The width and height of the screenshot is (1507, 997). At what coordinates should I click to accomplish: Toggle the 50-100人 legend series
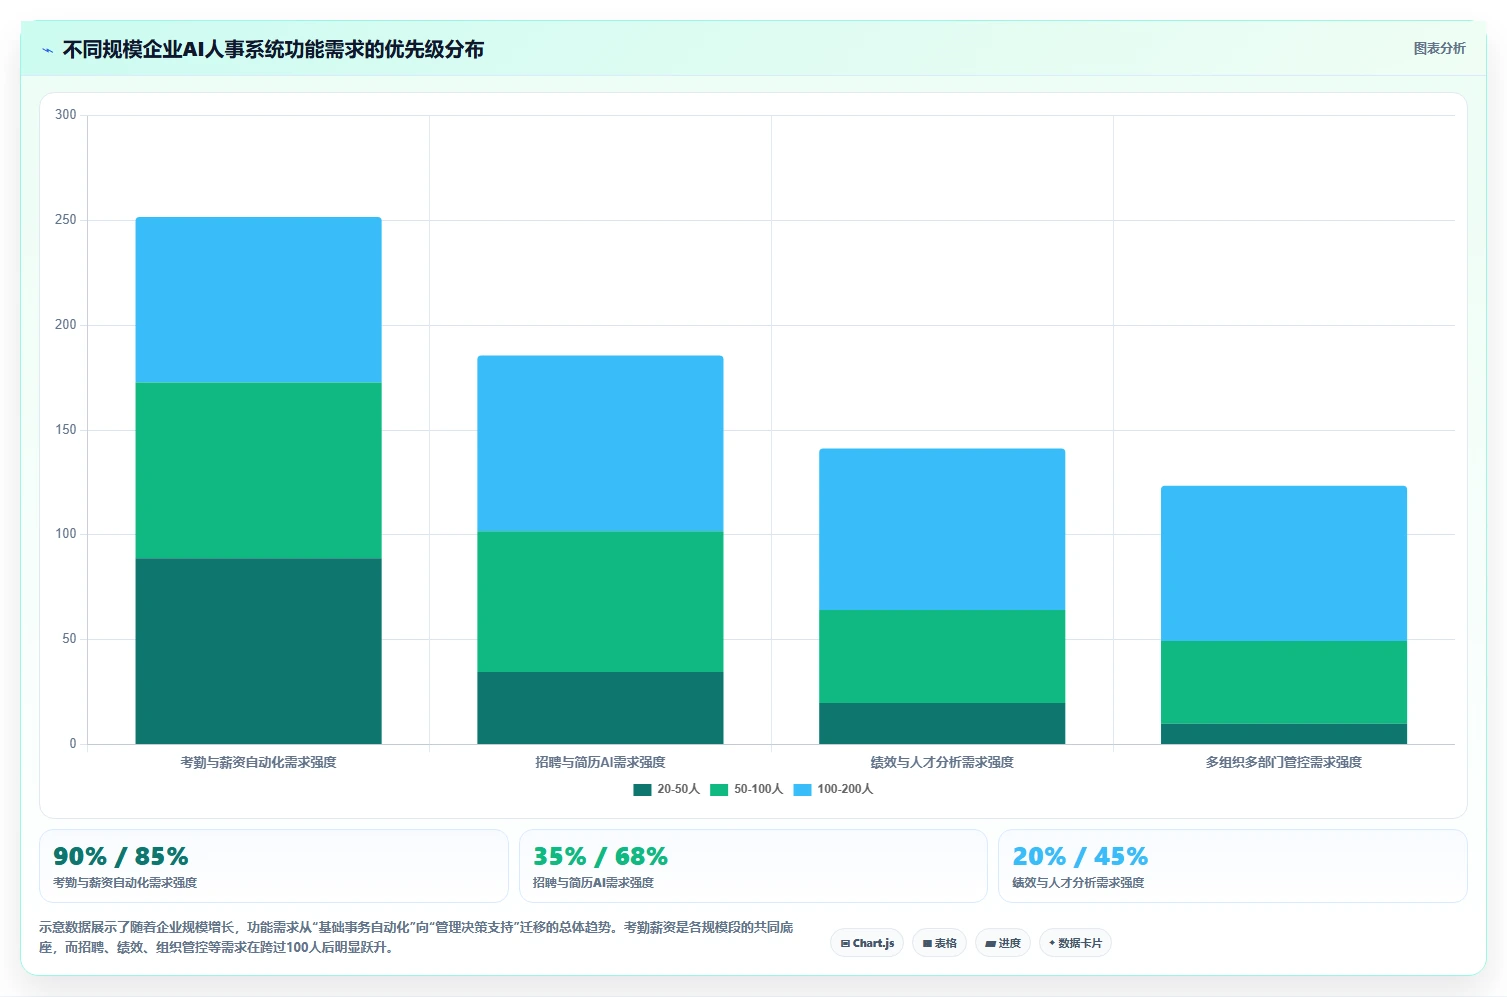pos(747,789)
